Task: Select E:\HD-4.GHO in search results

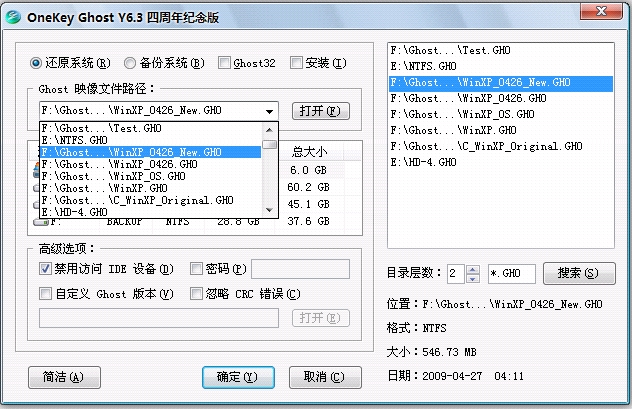Action: (501, 162)
